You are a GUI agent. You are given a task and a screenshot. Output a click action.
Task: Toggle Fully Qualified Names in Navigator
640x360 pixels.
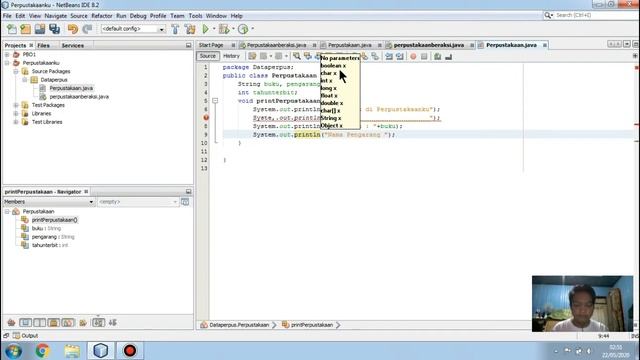click(83, 322)
